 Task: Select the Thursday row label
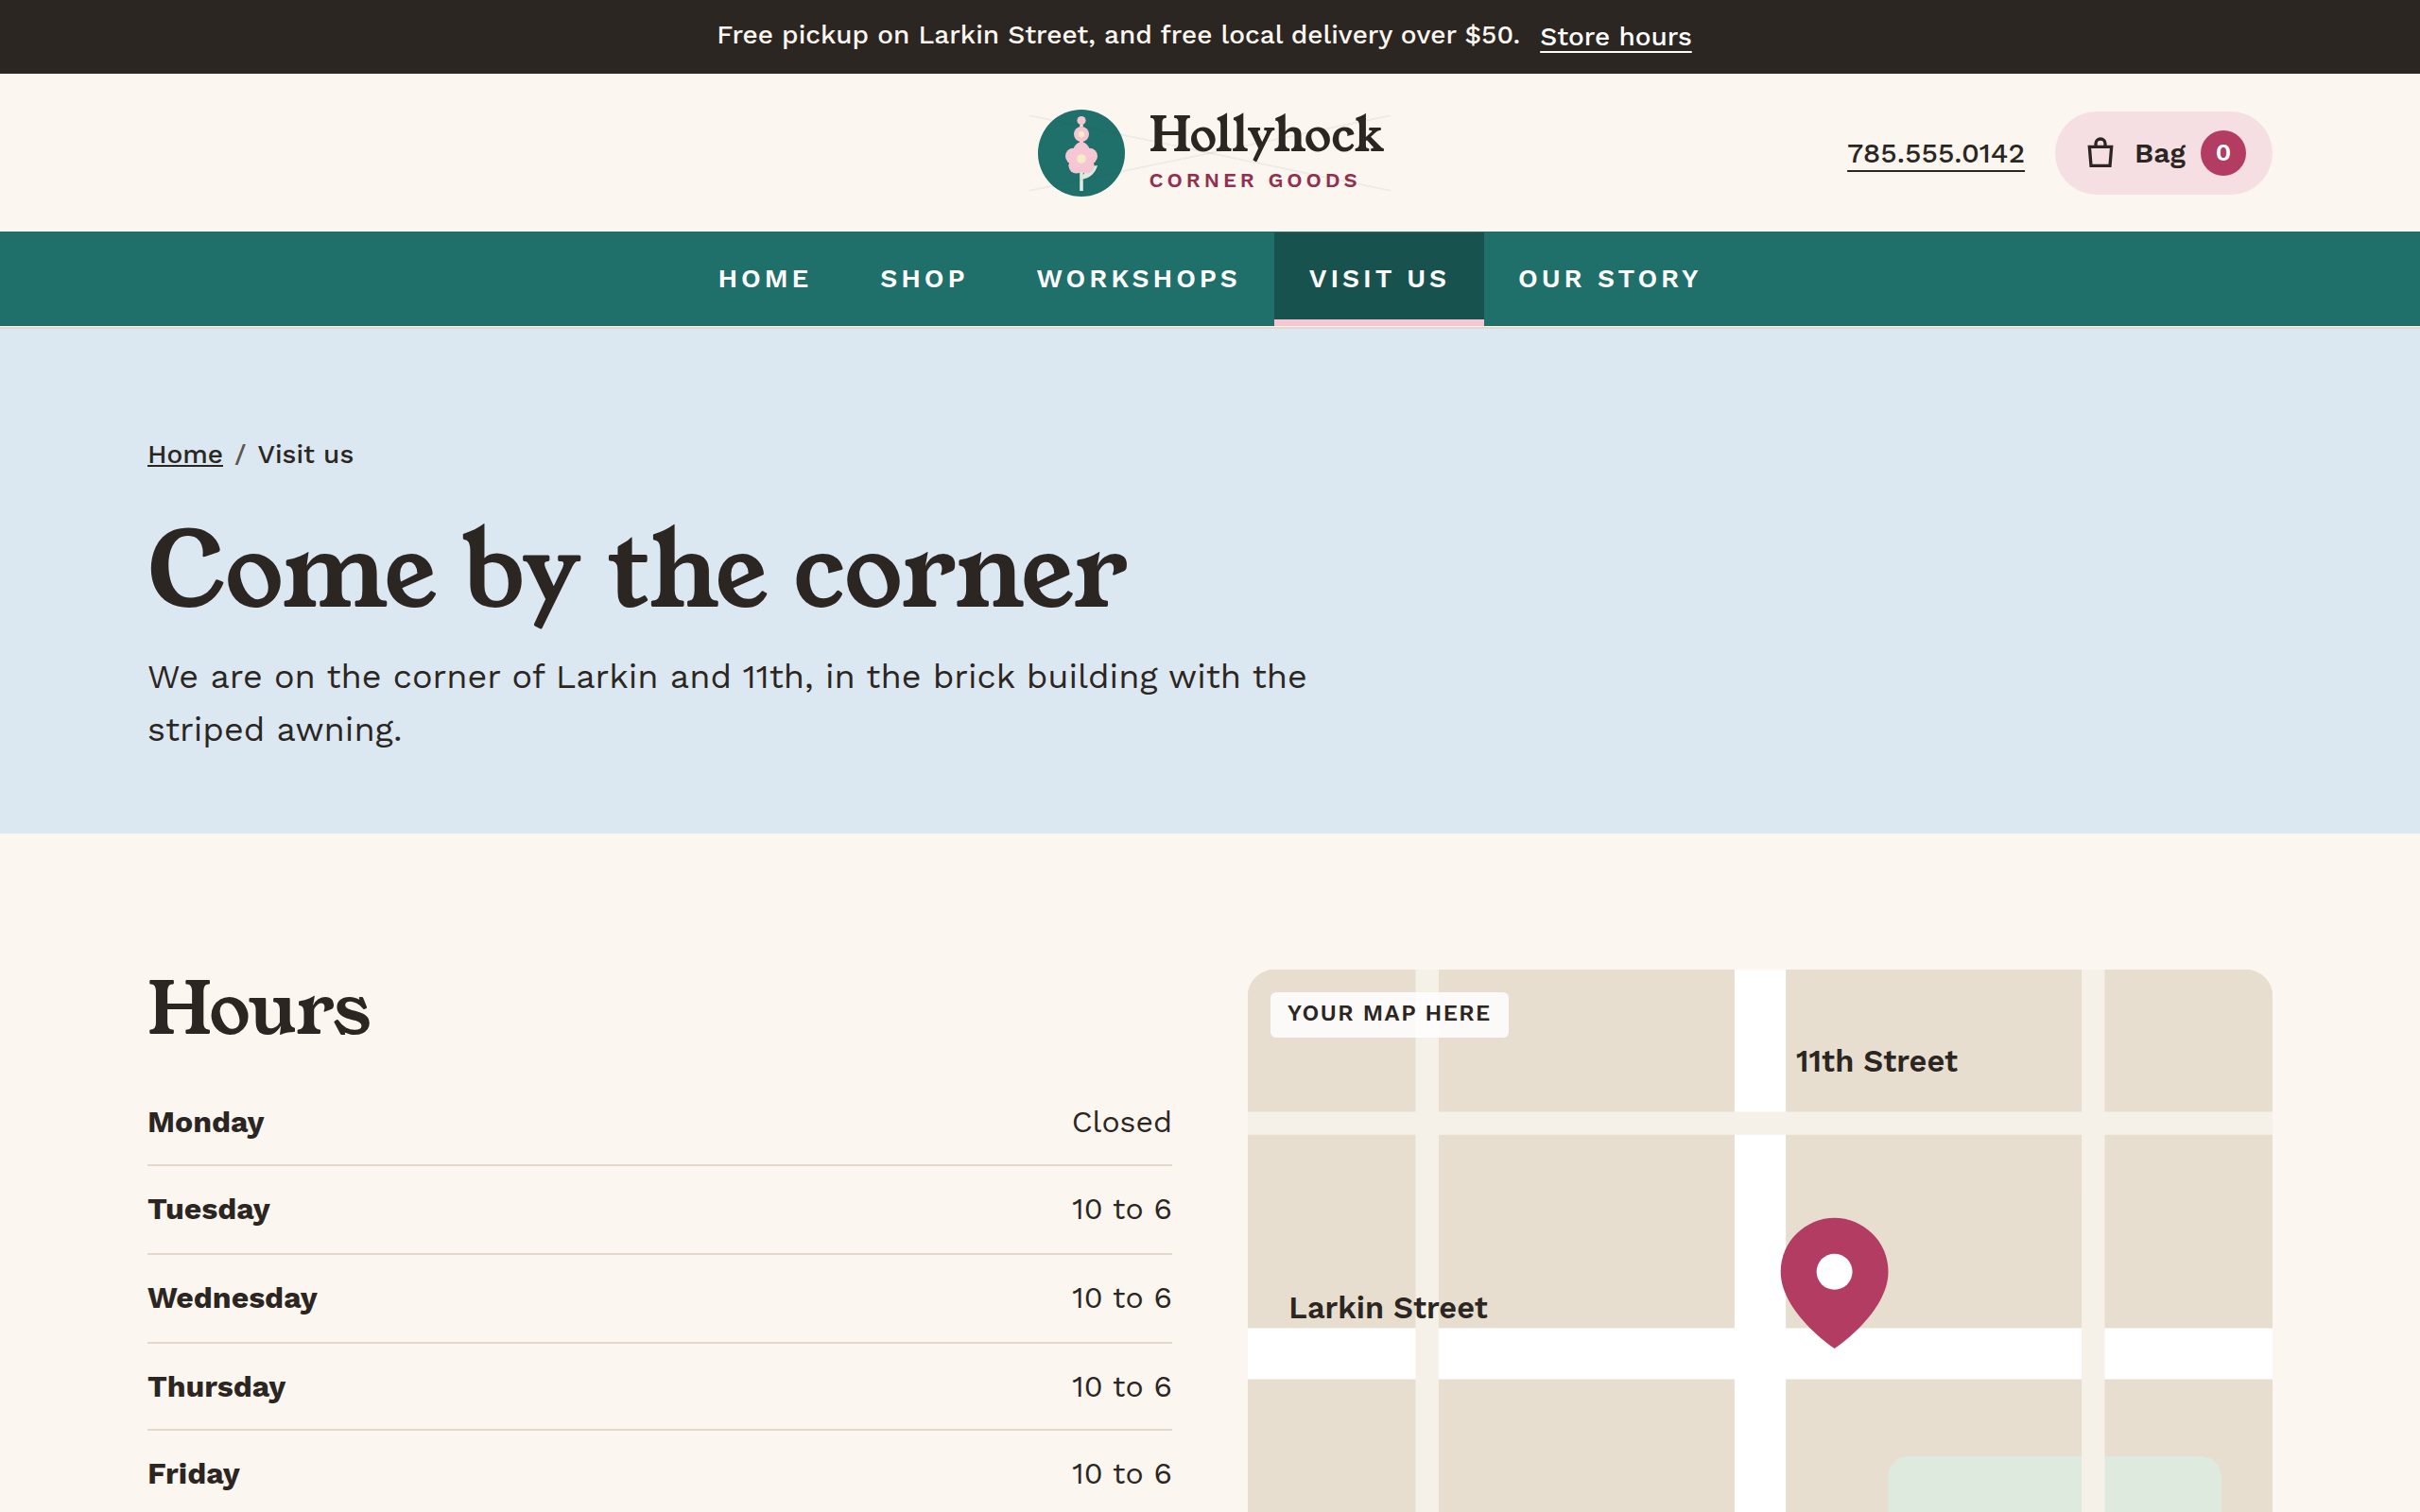(x=217, y=1388)
